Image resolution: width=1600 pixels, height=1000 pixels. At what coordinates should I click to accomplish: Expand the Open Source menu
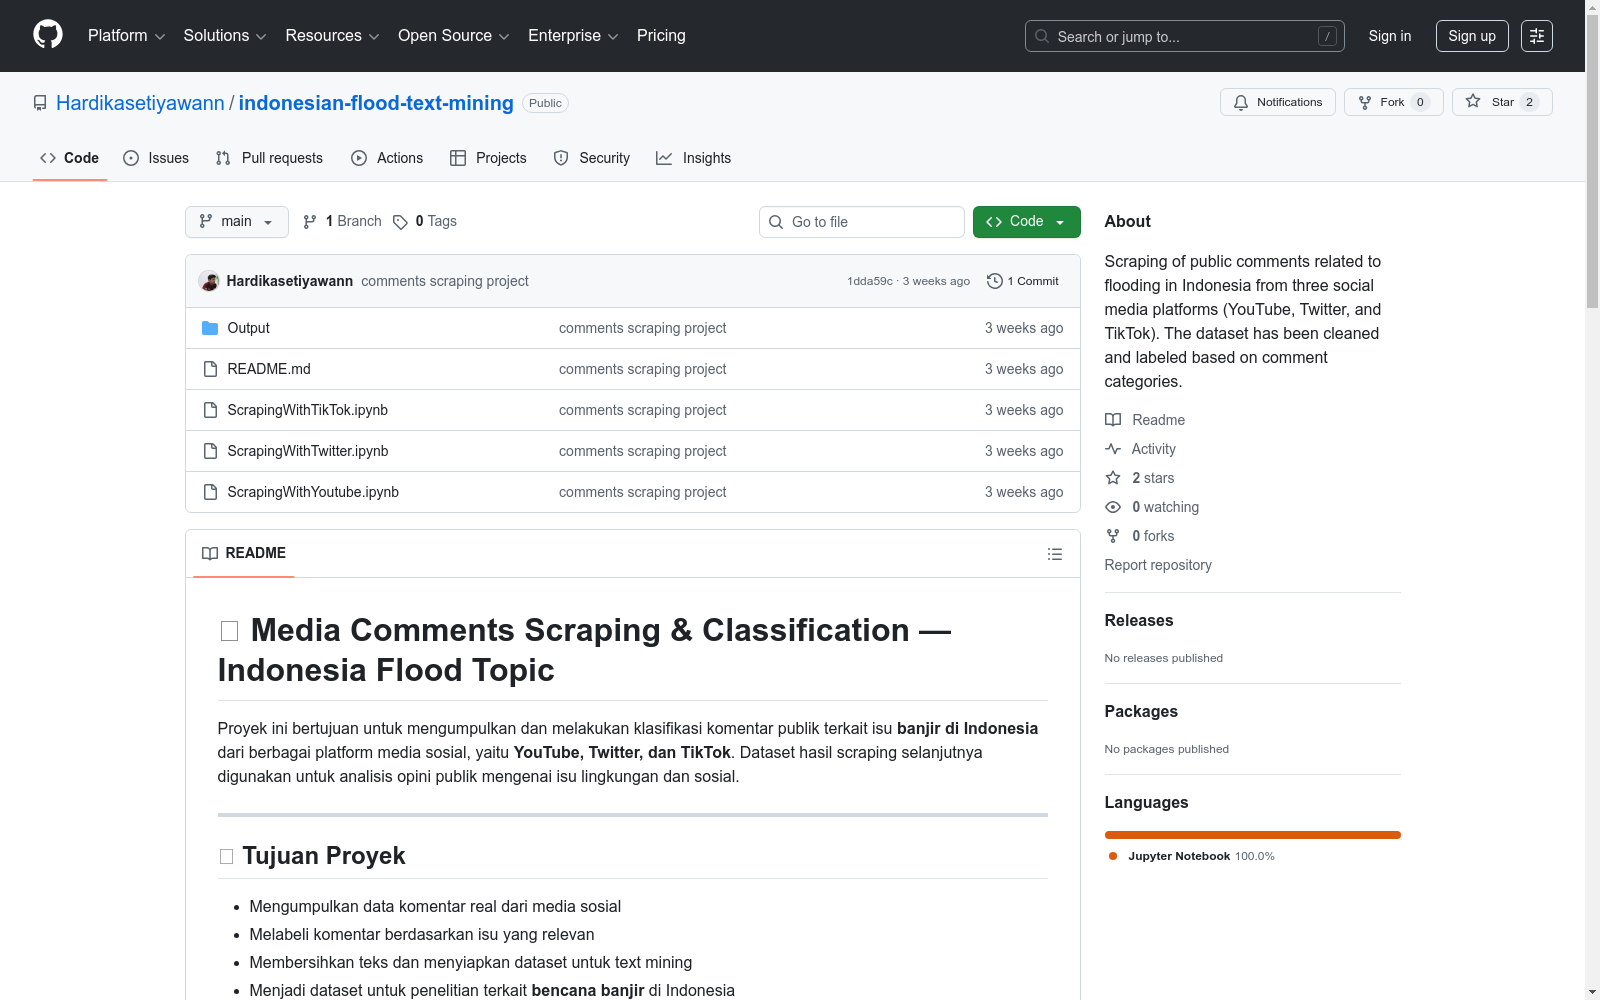[454, 36]
